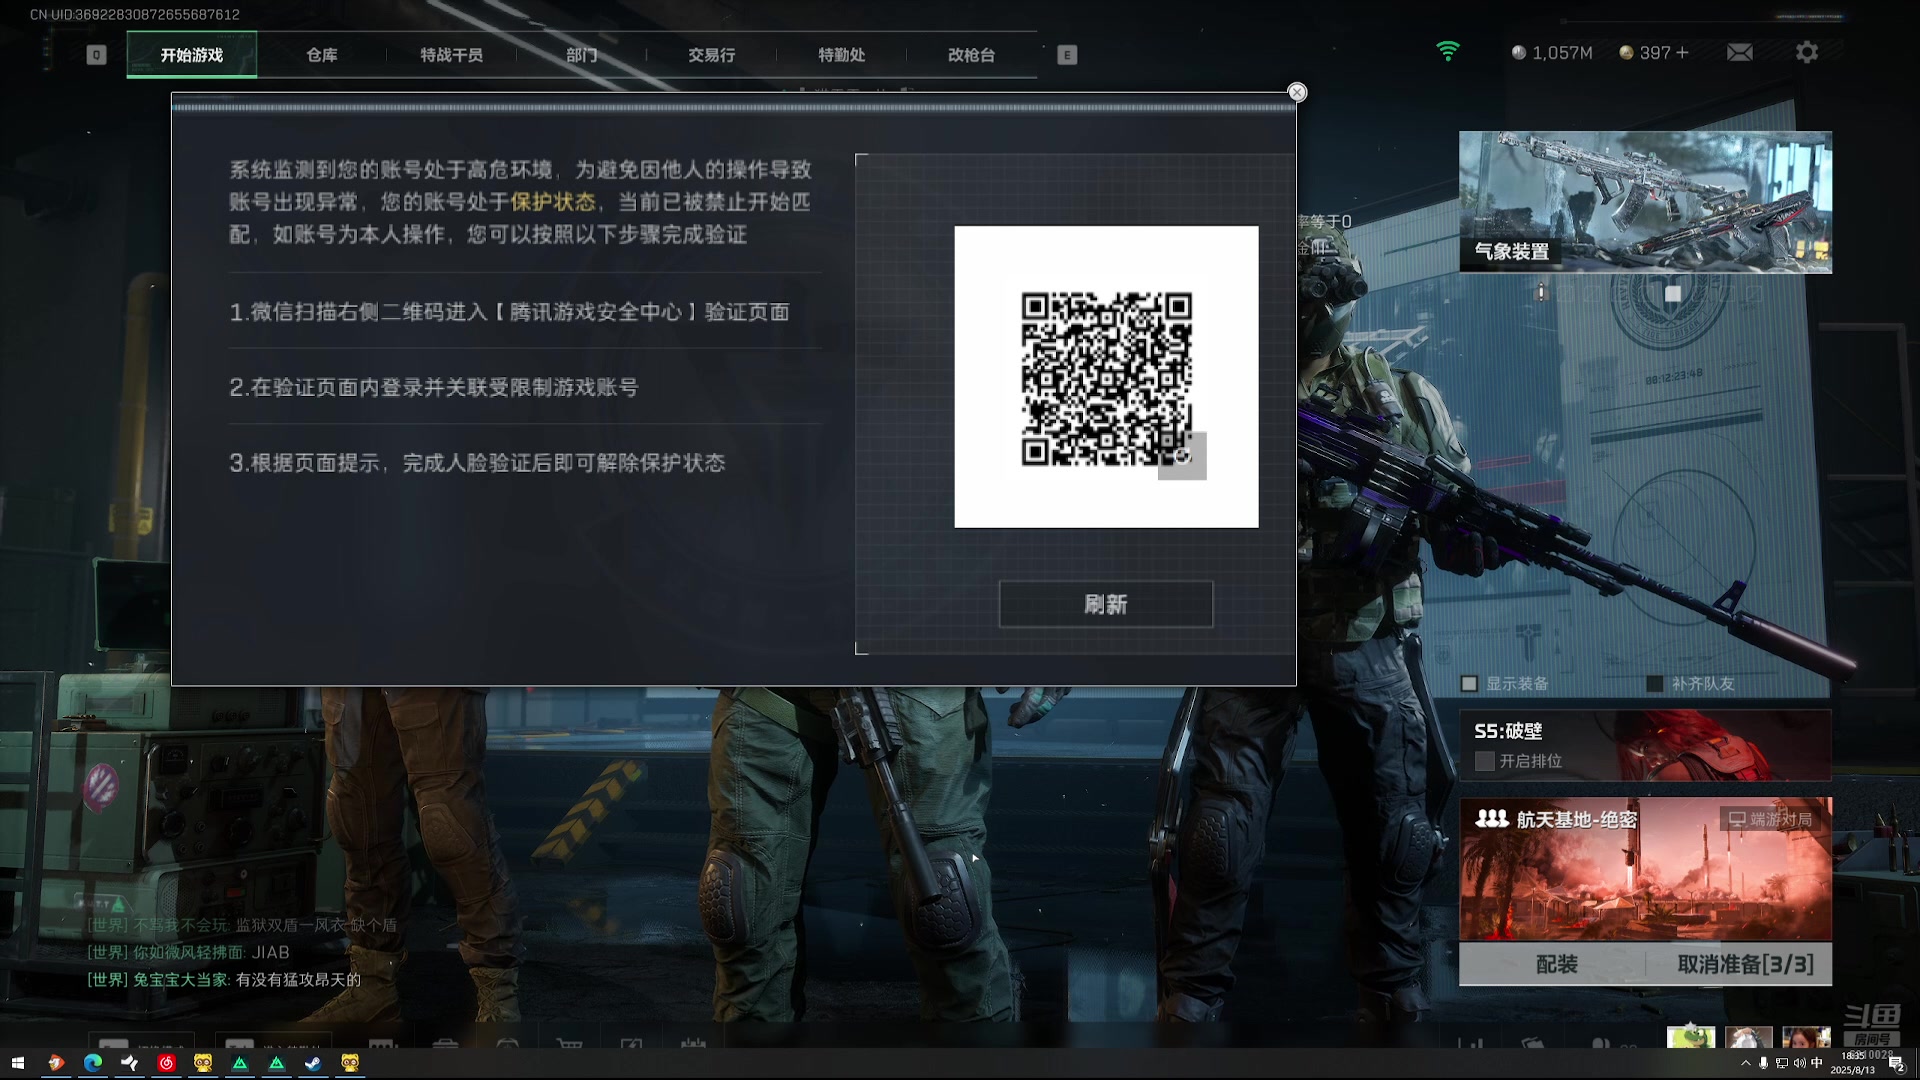Toggle the 显示装备 checkbox
Image resolution: width=1920 pixels, height=1080 pixels.
1469,684
